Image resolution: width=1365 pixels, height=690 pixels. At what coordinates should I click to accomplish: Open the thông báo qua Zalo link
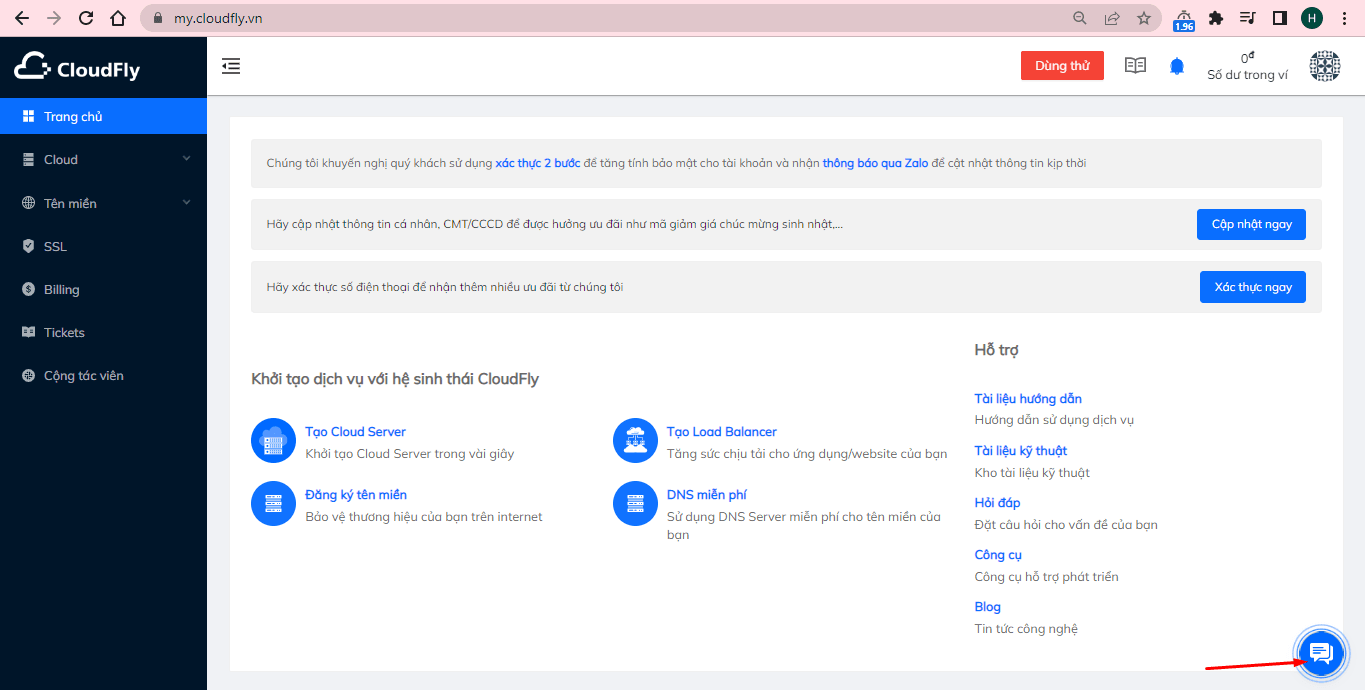(x=875, y=163)
